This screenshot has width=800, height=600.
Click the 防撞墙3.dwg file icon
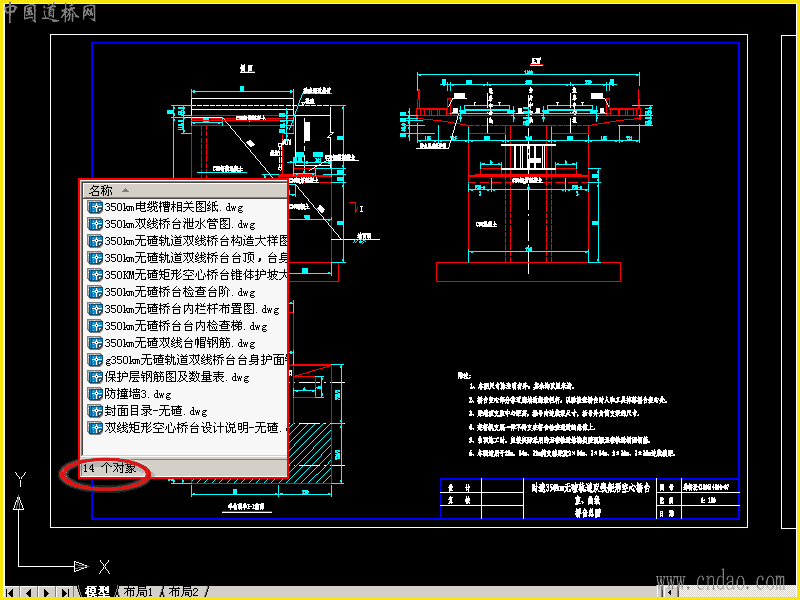click(x=95, y=394)
